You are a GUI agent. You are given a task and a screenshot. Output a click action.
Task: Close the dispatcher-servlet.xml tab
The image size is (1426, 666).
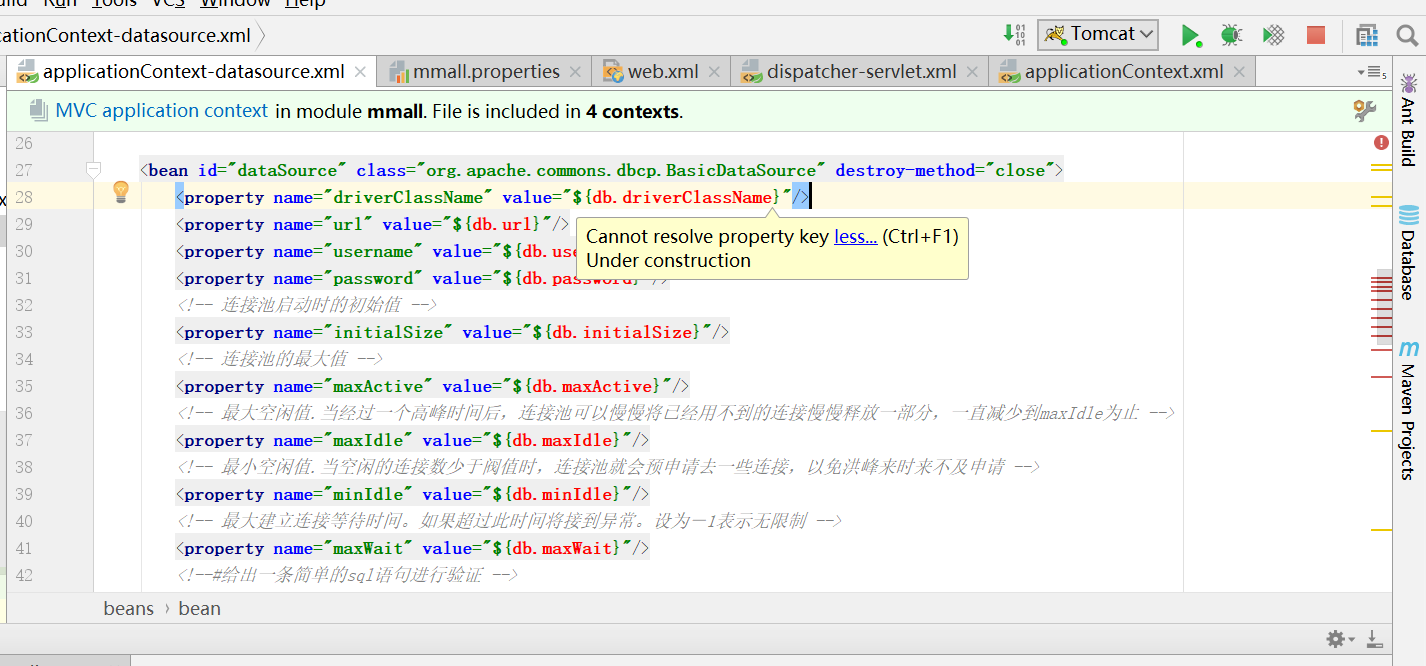[972, 72]
